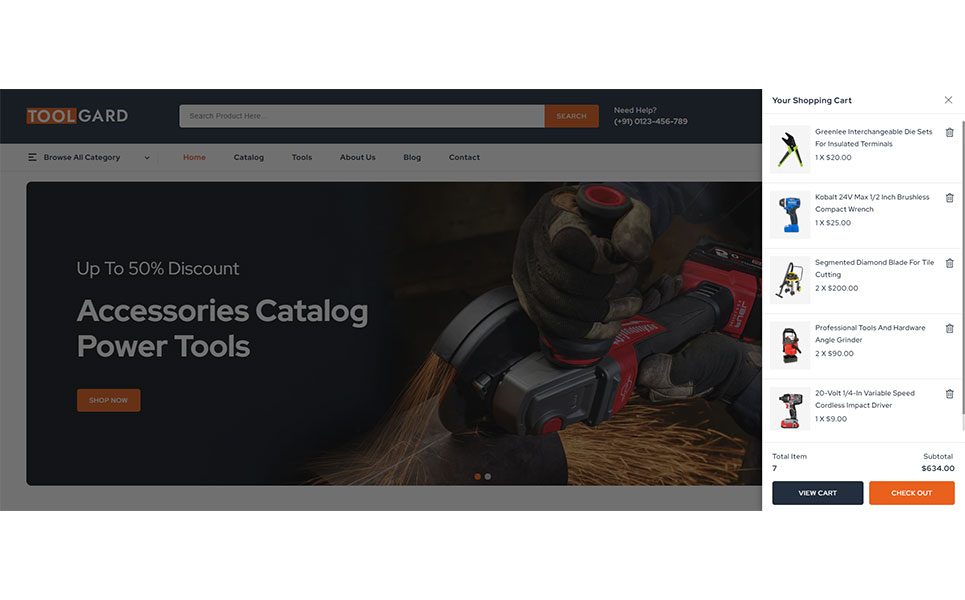
Task: Remove Greenlee Die Sets item with trash icon
Action: pos(949,132)
